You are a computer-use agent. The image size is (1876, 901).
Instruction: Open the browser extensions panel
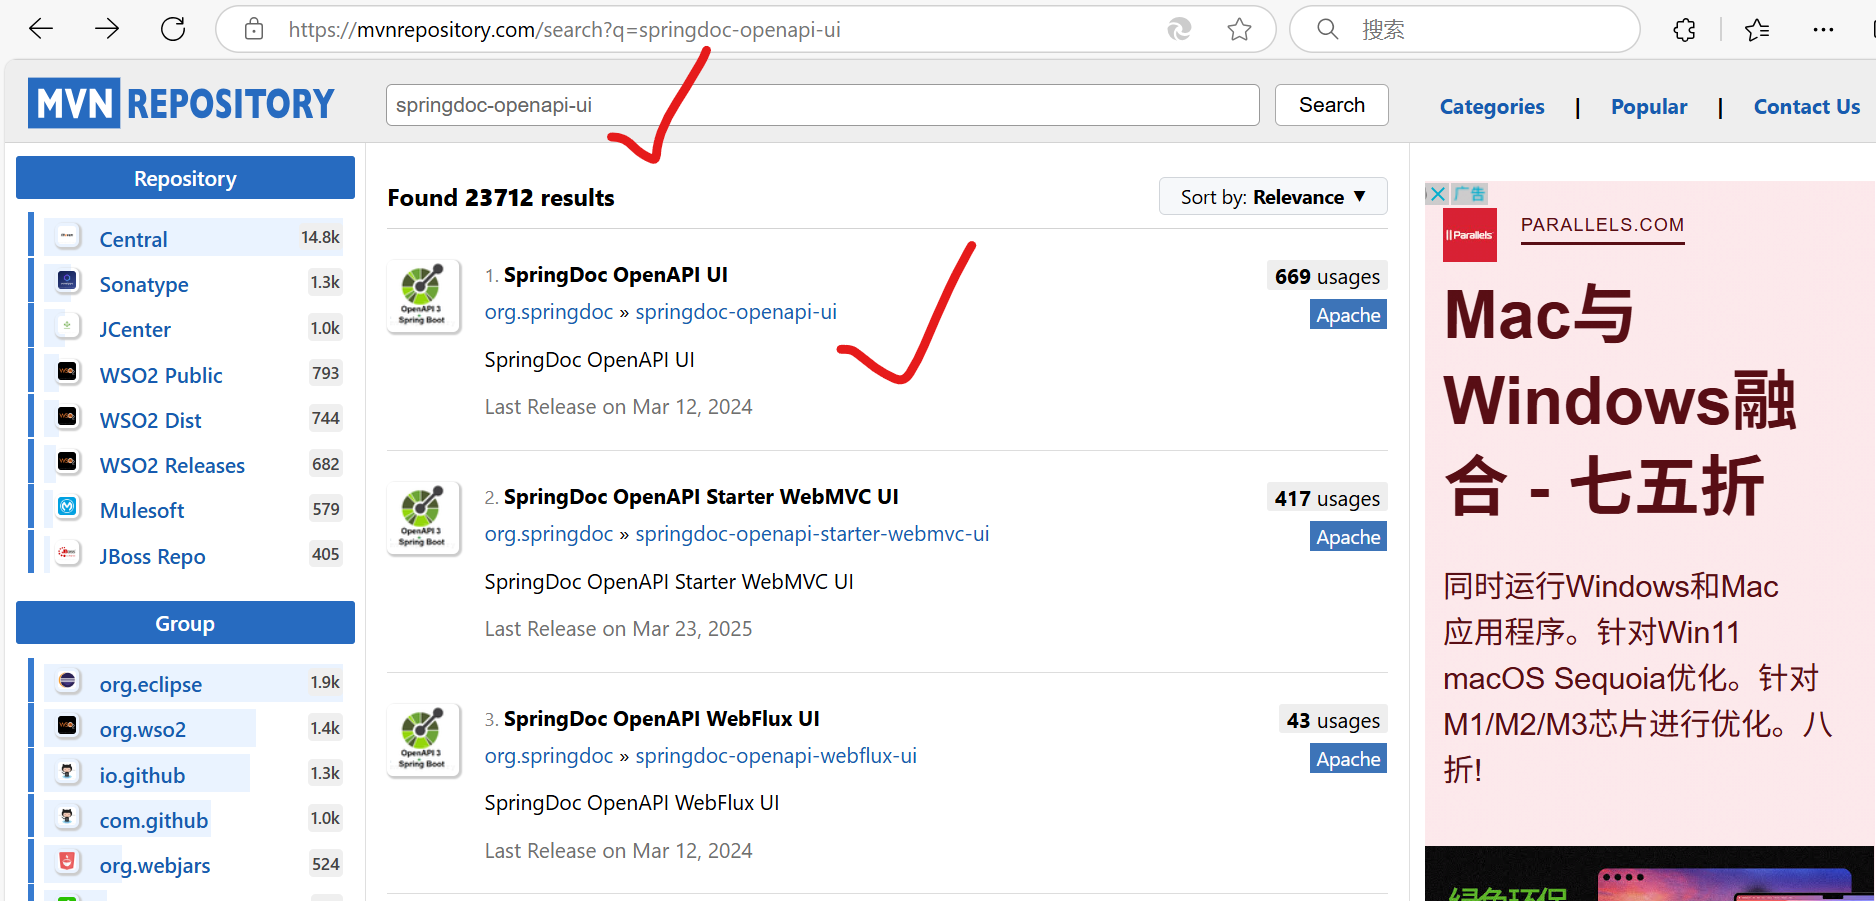click(1684, 29)
